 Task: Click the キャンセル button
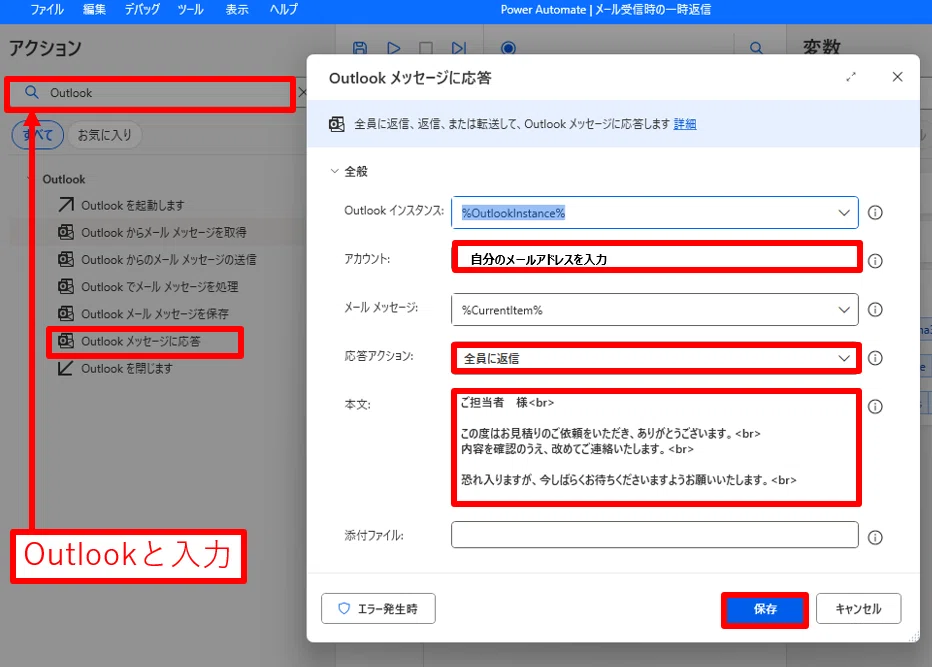click(x=858, y=609)
